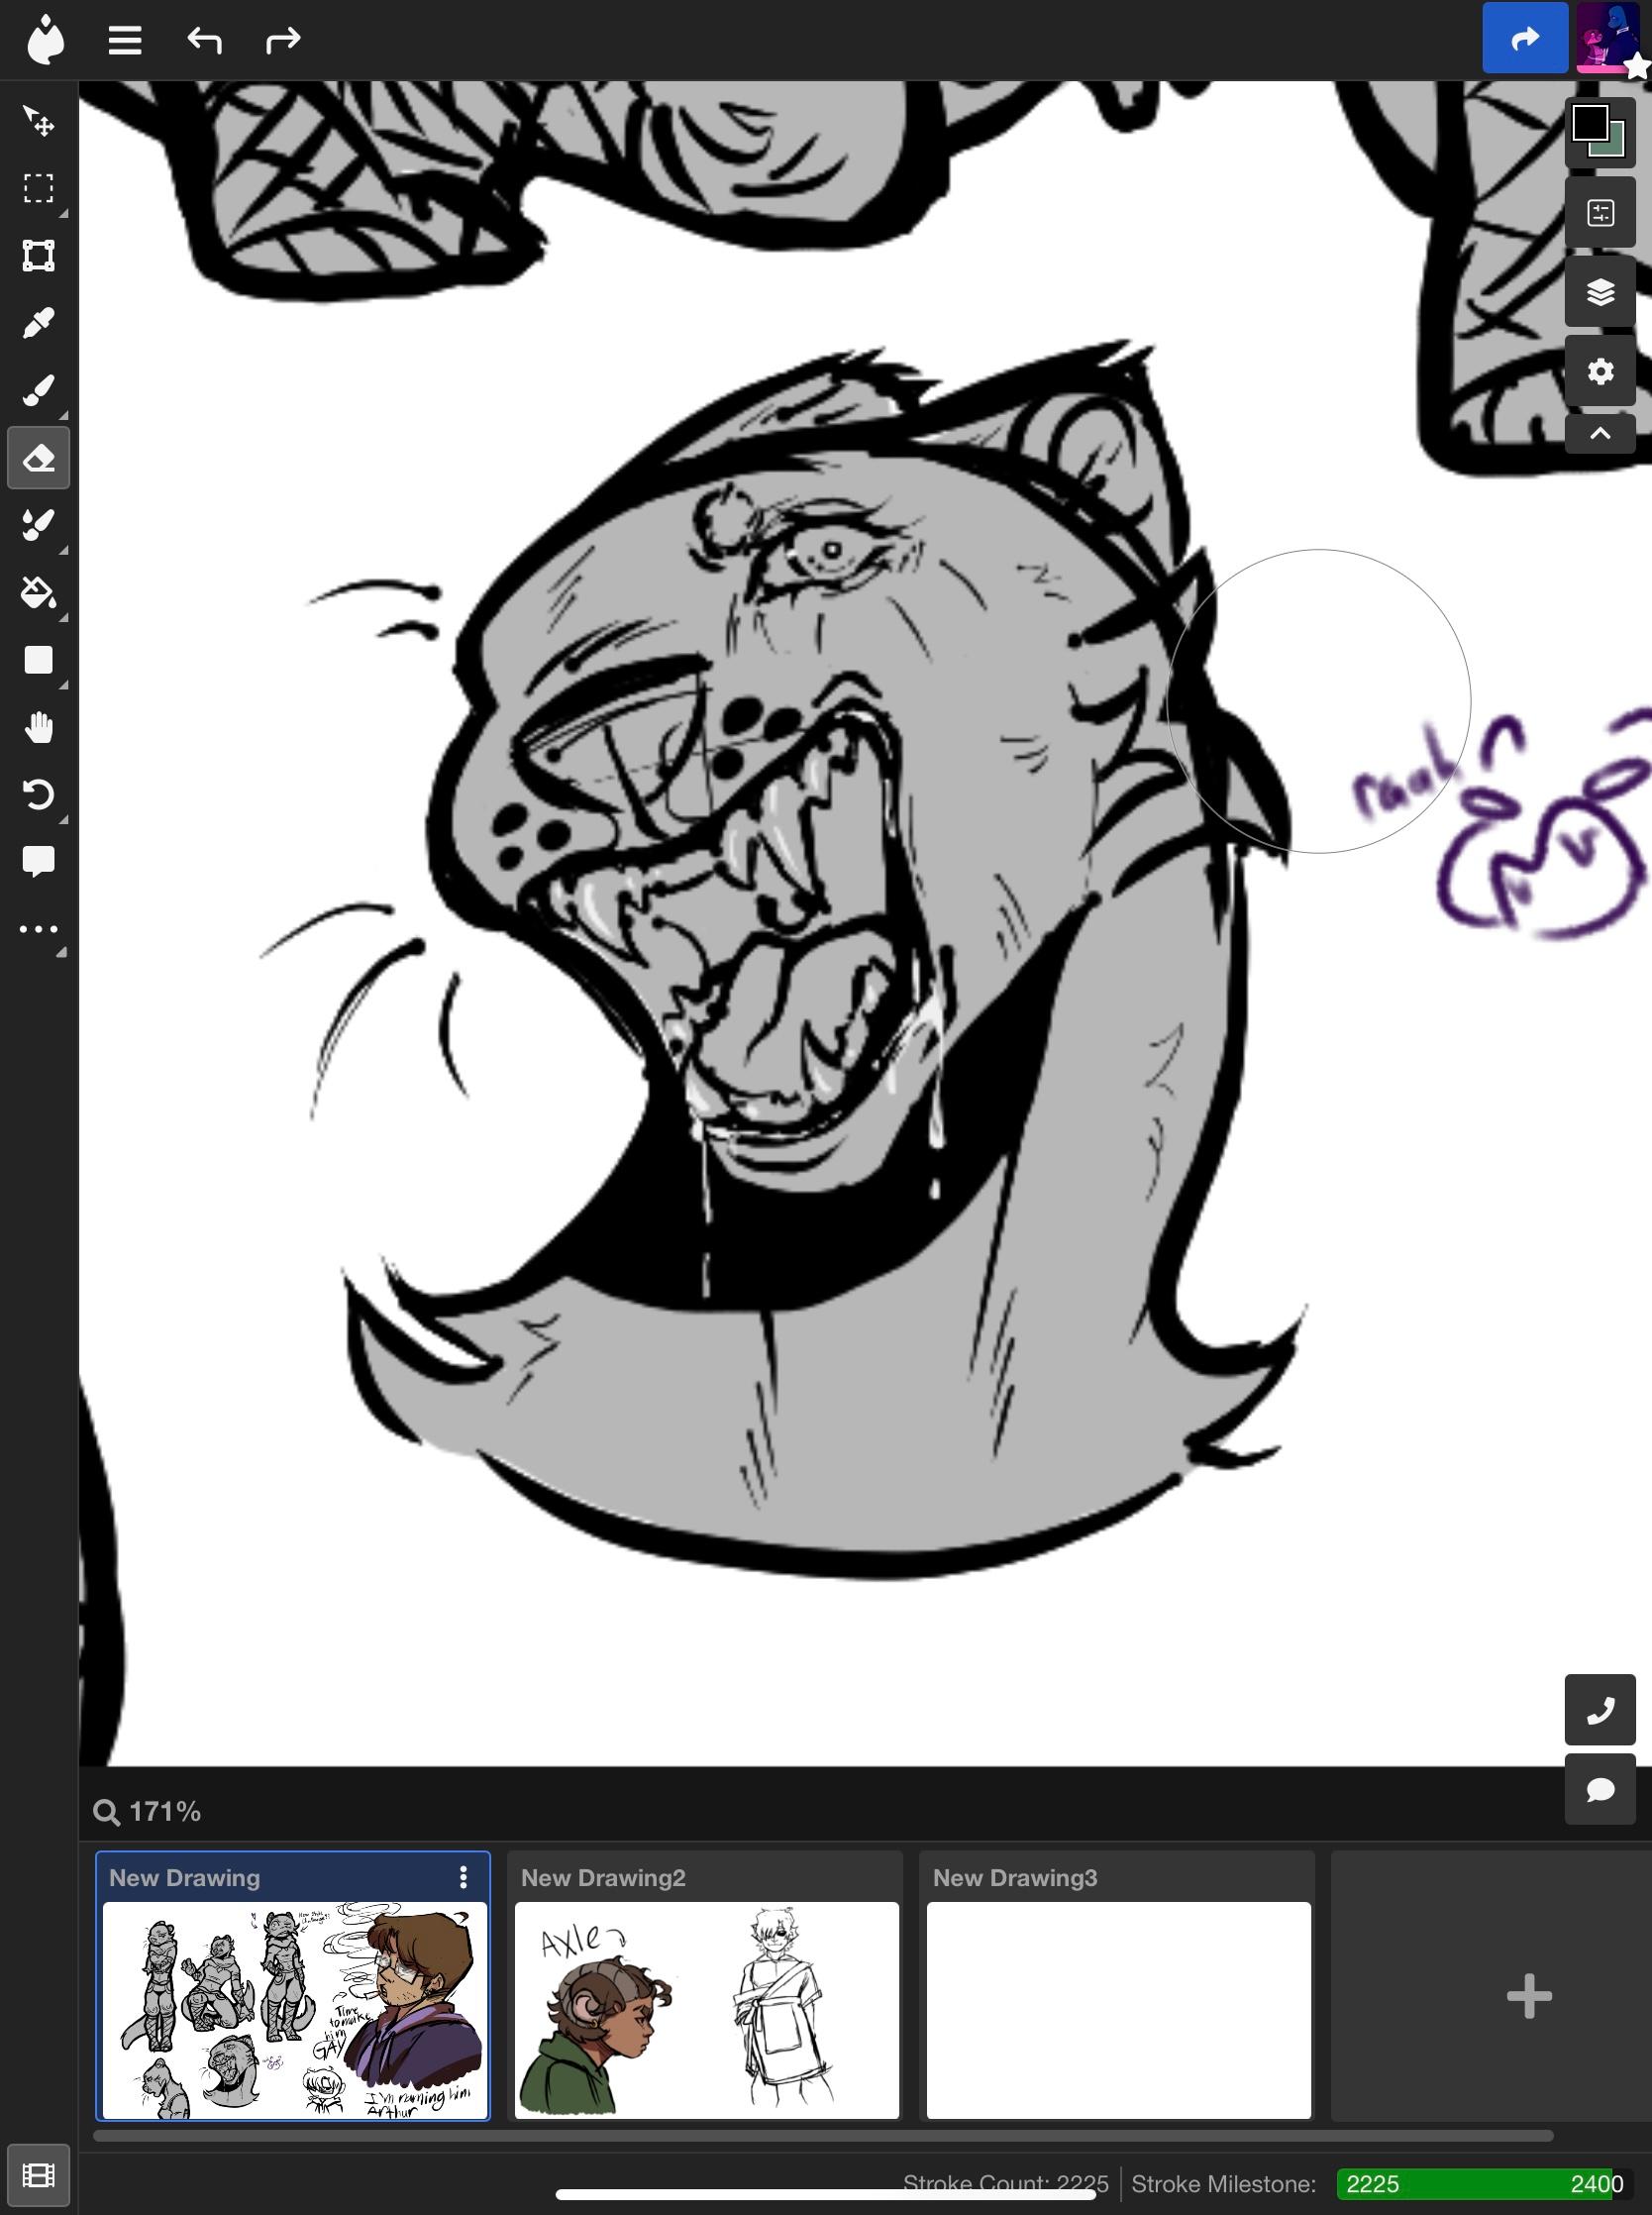Screen dimensions: 1652x2215
Task: Redo the undone stroke
Action: tap(283, 40)
